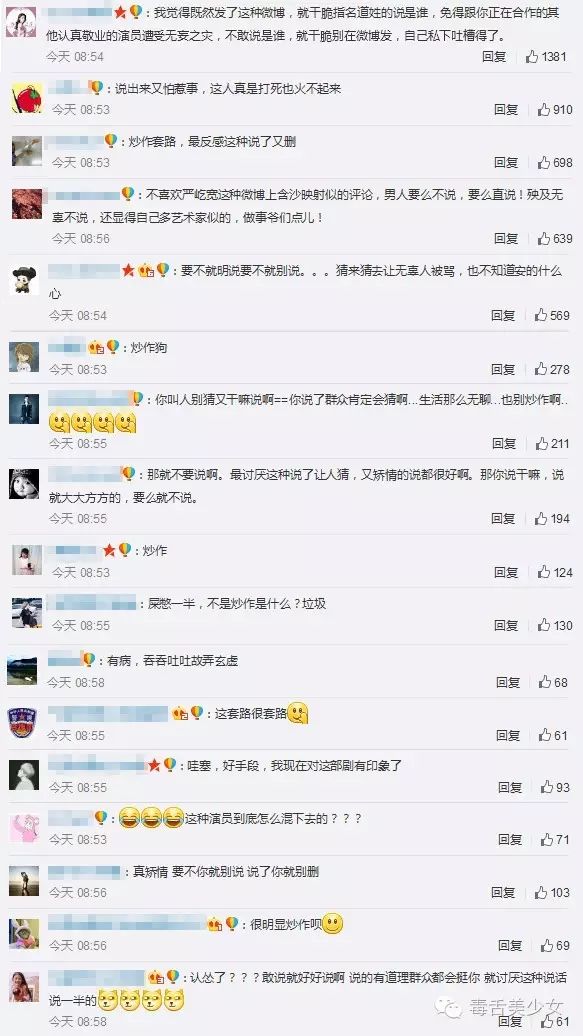This screenshot has width=583, height=1036.
Task: Like the 这套路很套路 comment
Action: coord(545,735)
